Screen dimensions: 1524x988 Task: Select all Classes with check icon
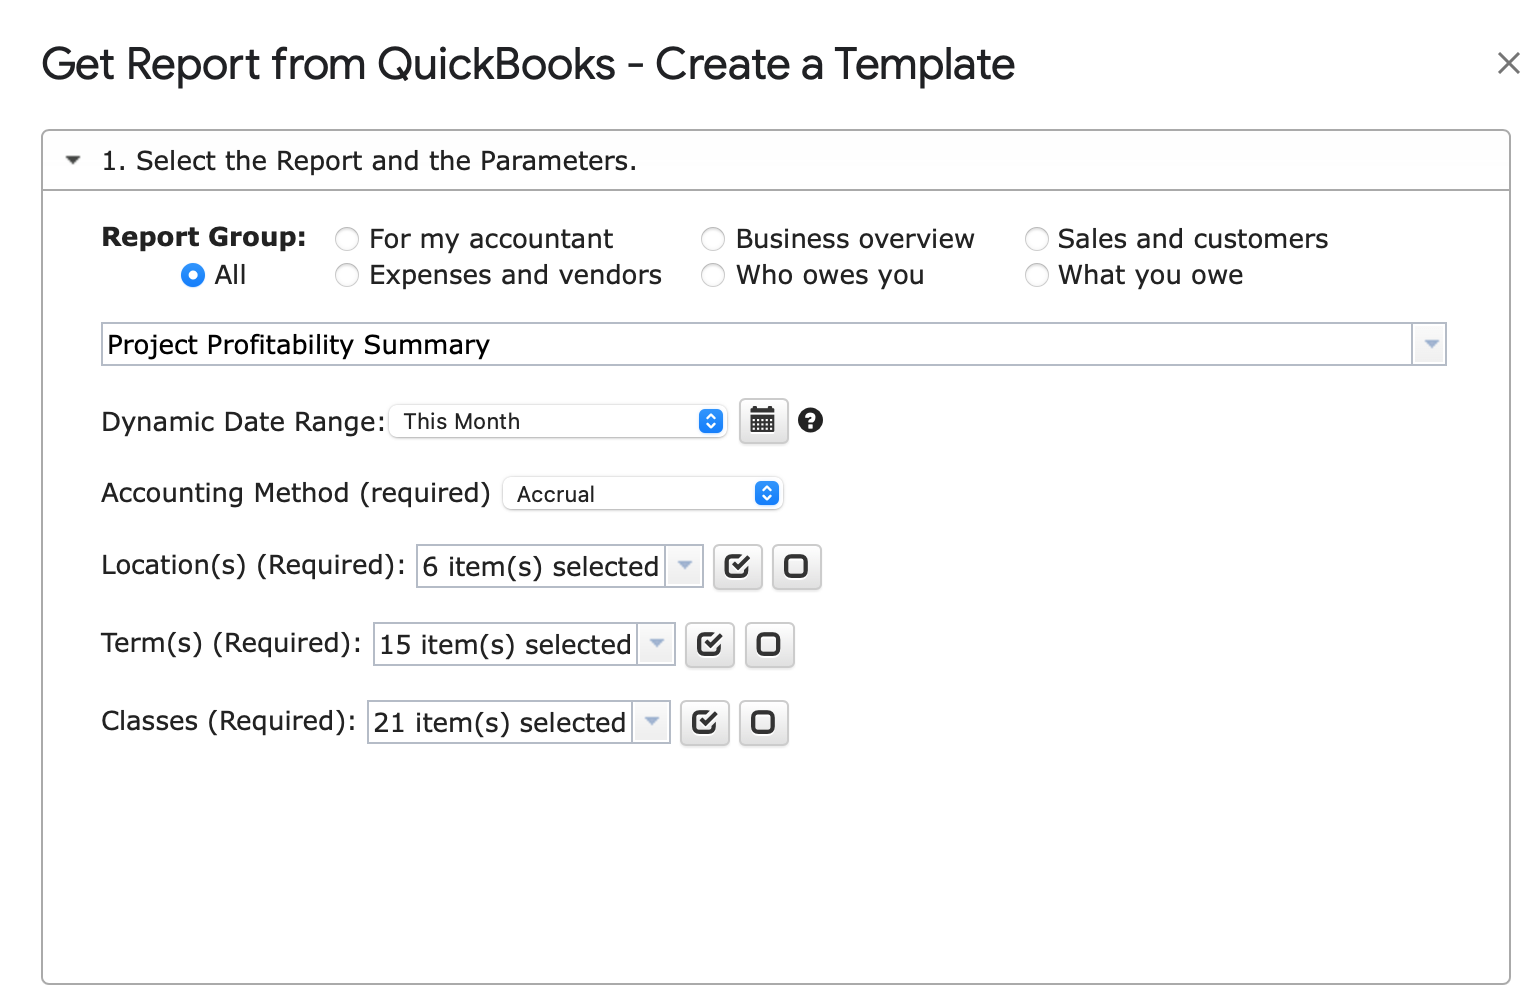coord(704,723)
